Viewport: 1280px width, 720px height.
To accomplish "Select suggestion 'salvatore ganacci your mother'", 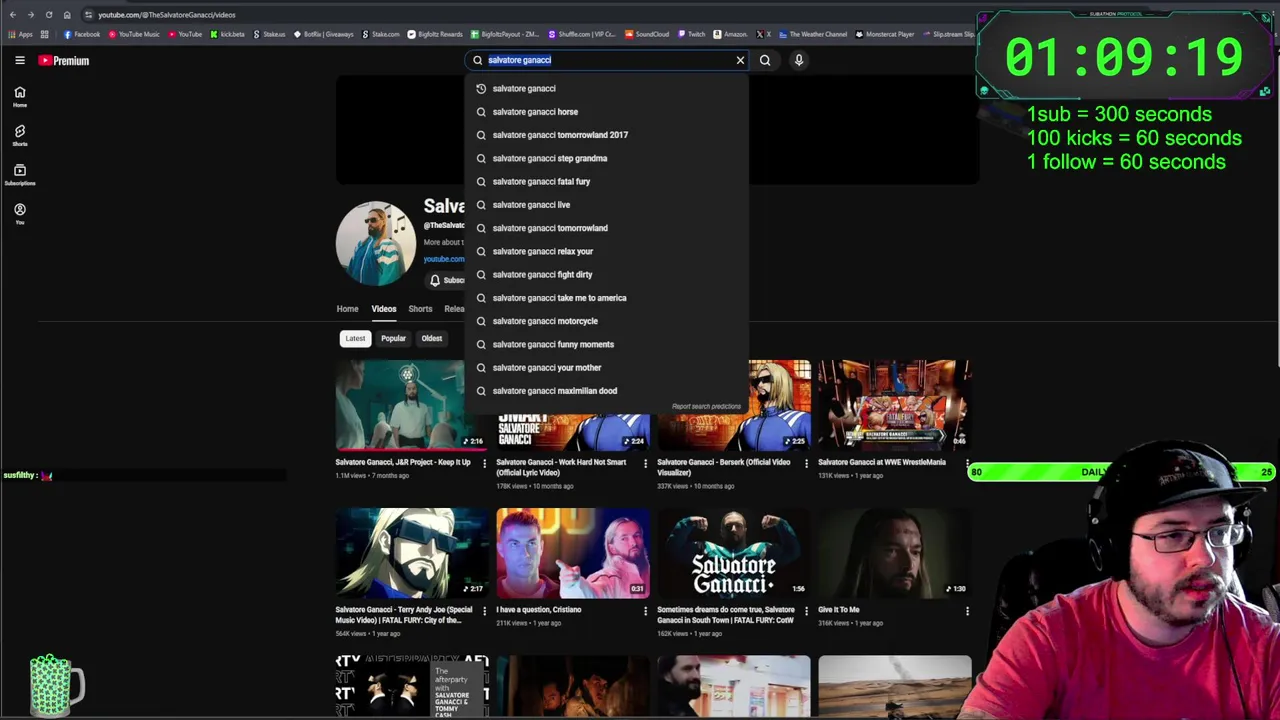I will tap(607, 367).
